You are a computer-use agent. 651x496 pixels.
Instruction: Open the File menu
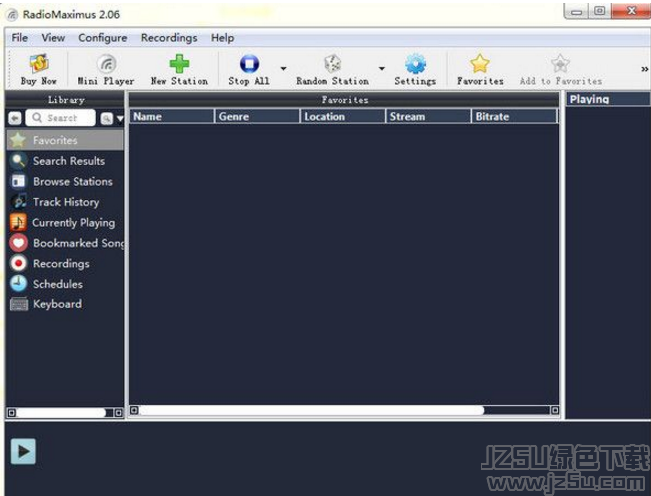[x=20, y=38]
